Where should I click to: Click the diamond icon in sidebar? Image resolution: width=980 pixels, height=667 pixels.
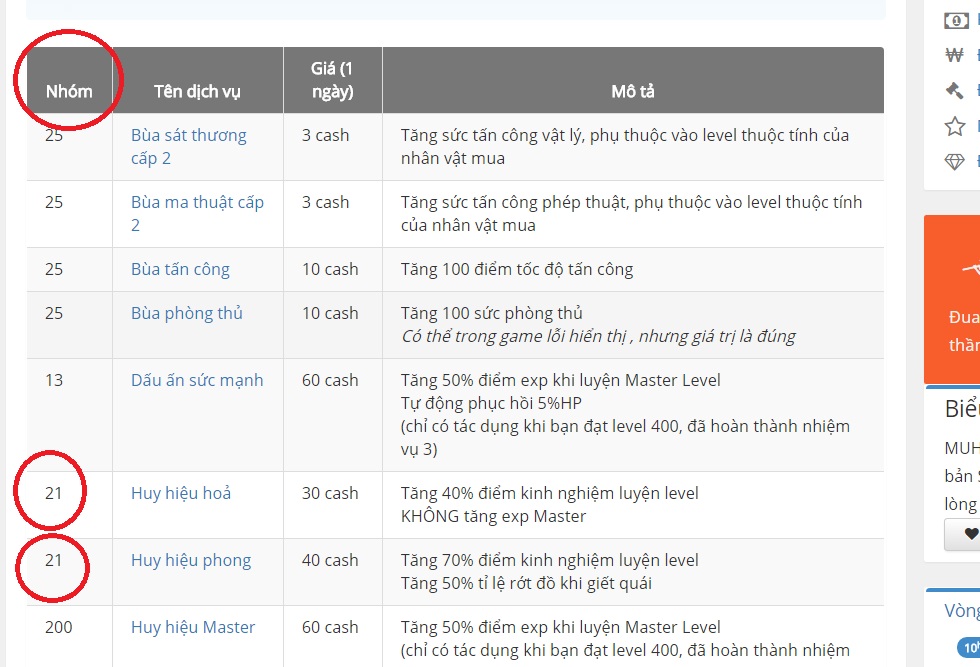[x=955, y=162]
